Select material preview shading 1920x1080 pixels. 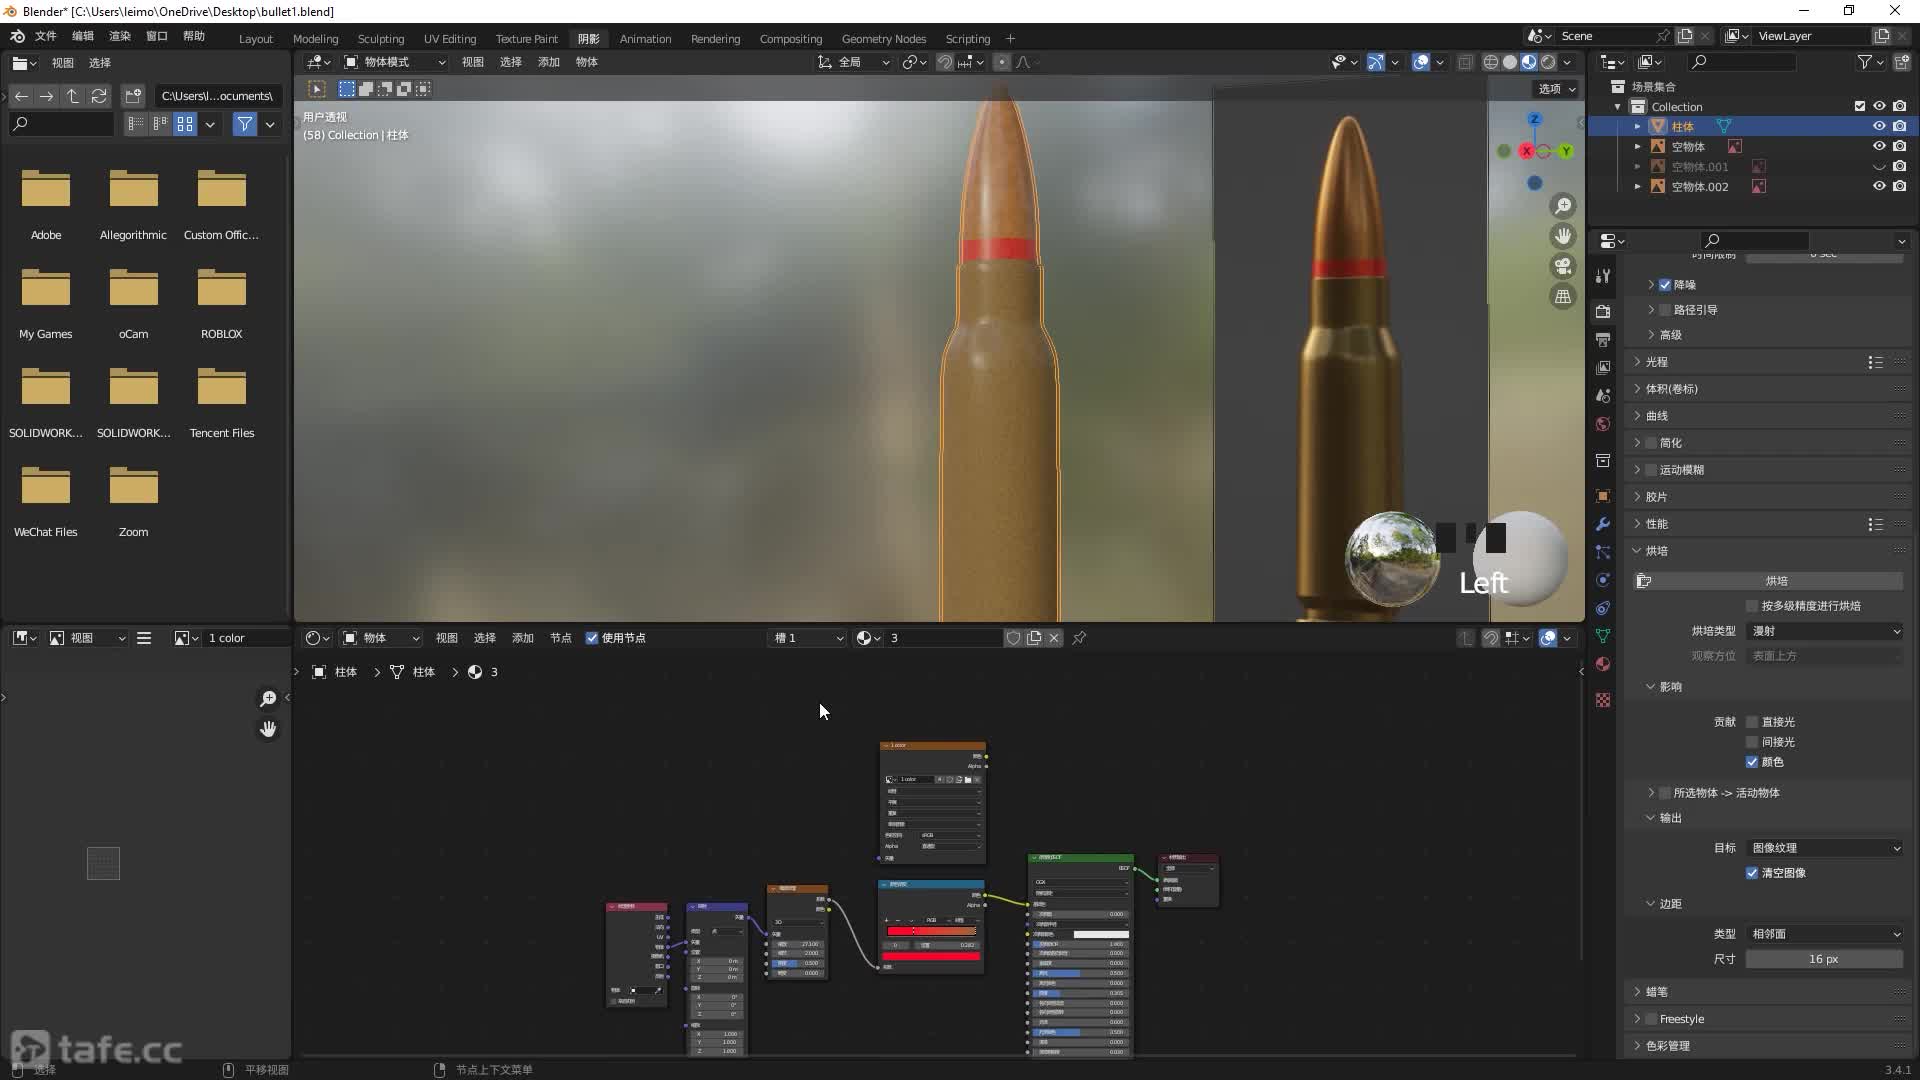point(1529,62)
